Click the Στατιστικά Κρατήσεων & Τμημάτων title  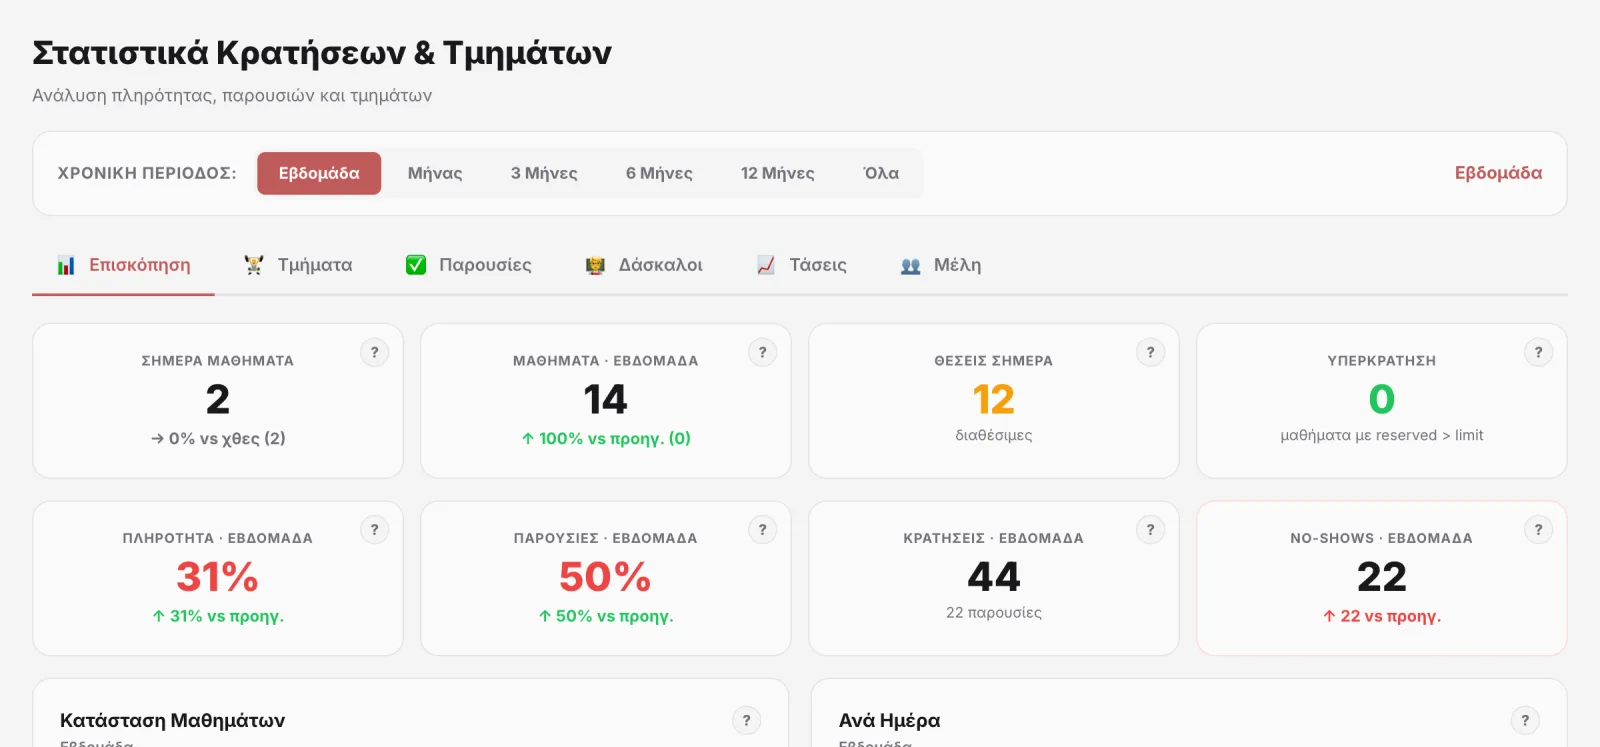[x=322, y=53]
